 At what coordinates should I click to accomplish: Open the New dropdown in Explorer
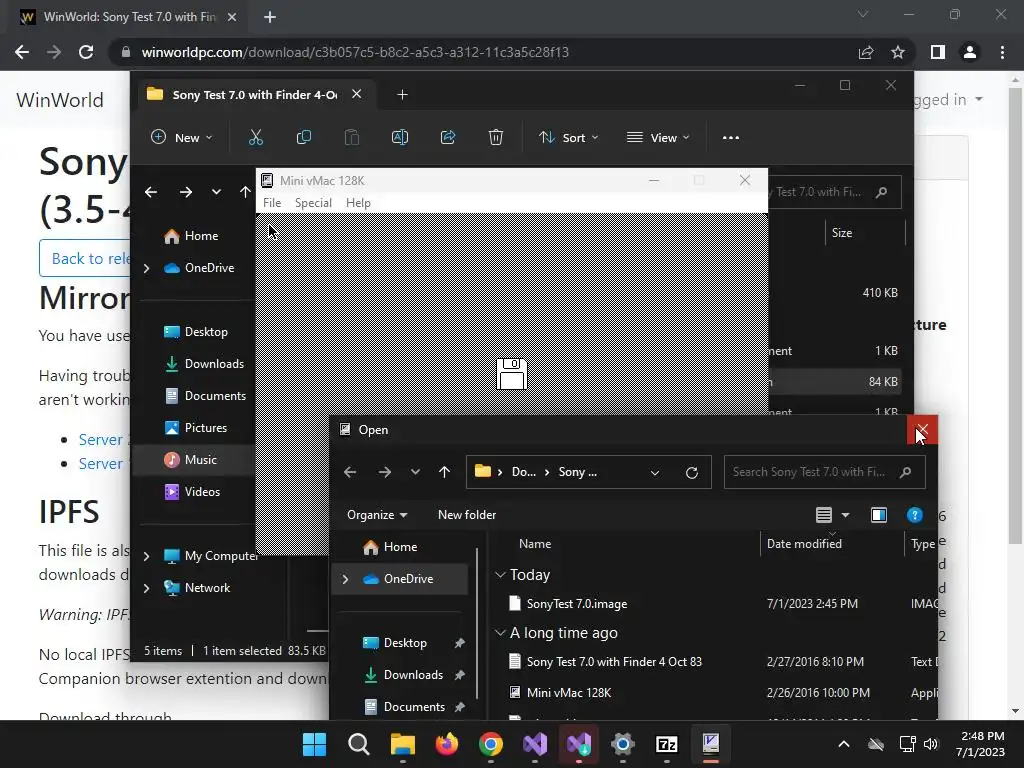click(x=182, y=138)
